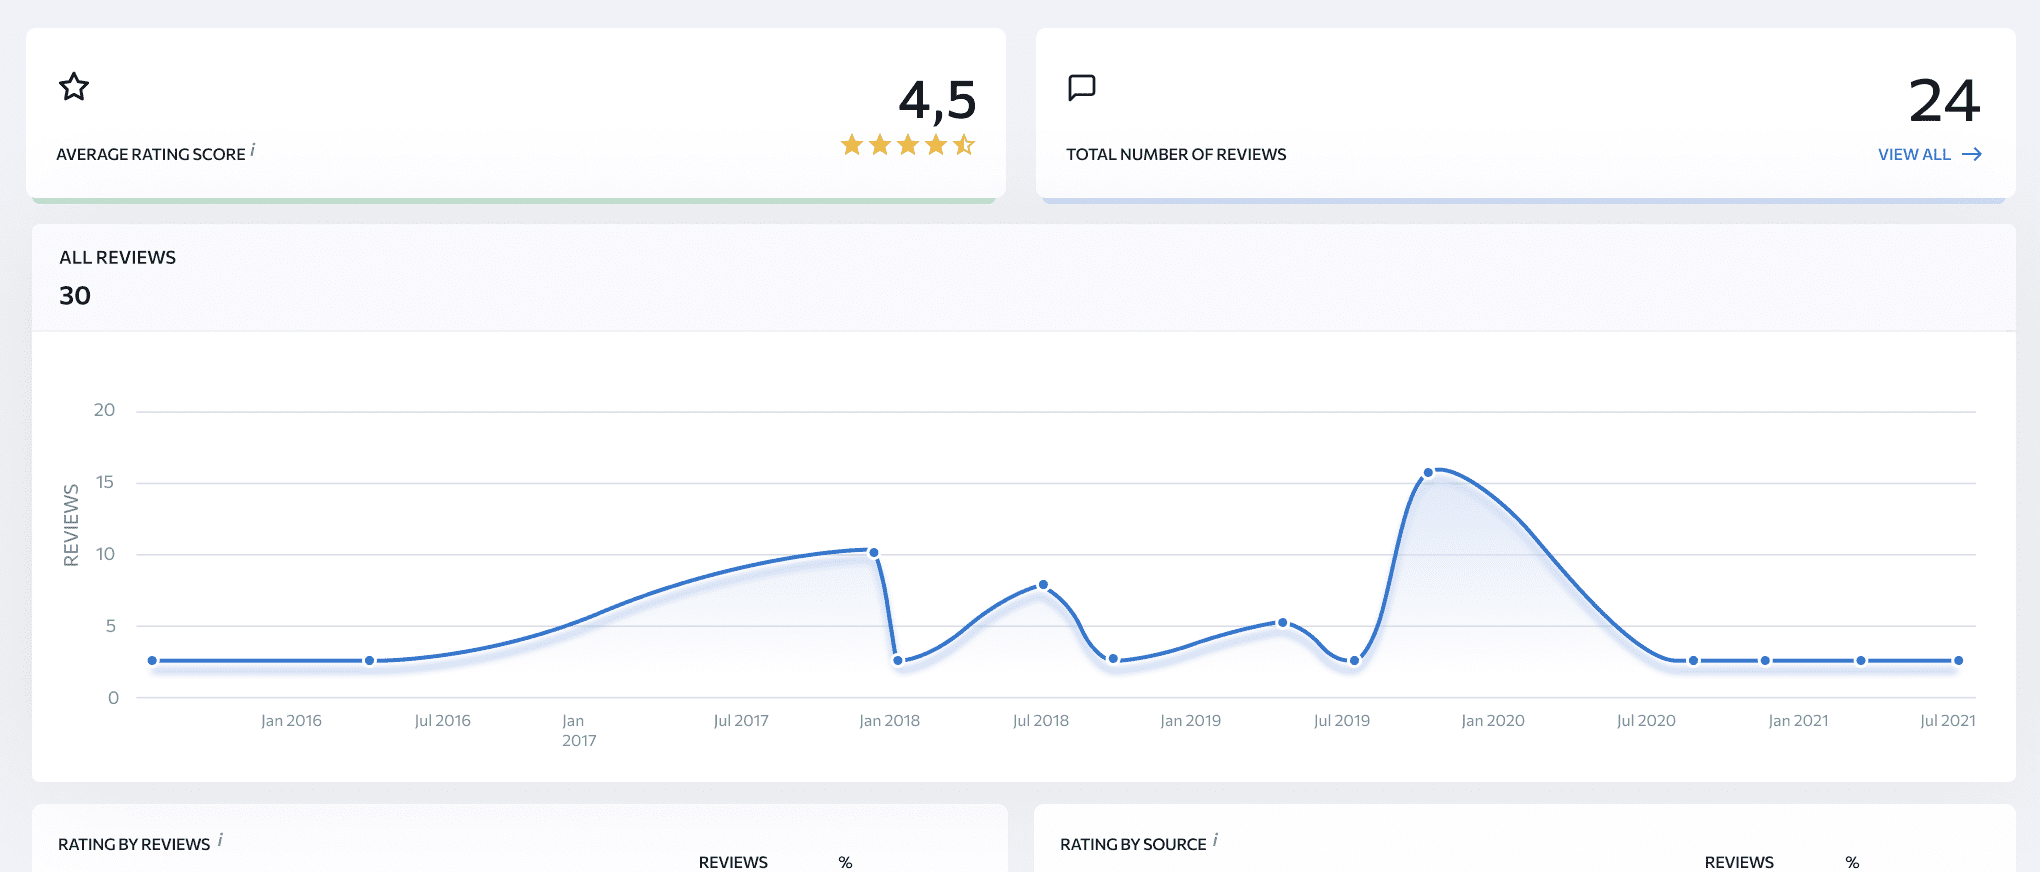Click the Jan 2020 axis label
The image size is (2040, 872).
pos(1492,721)
